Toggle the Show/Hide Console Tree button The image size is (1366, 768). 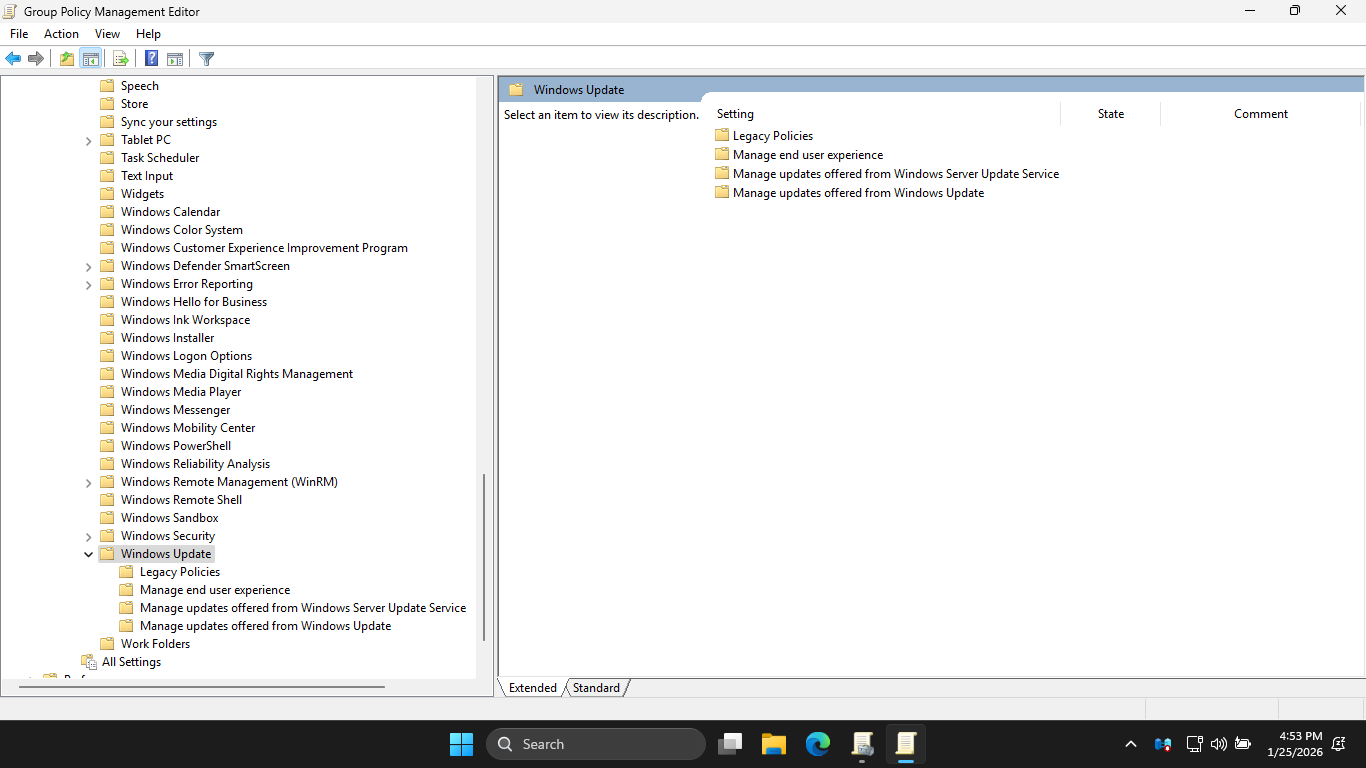[90, 59]
